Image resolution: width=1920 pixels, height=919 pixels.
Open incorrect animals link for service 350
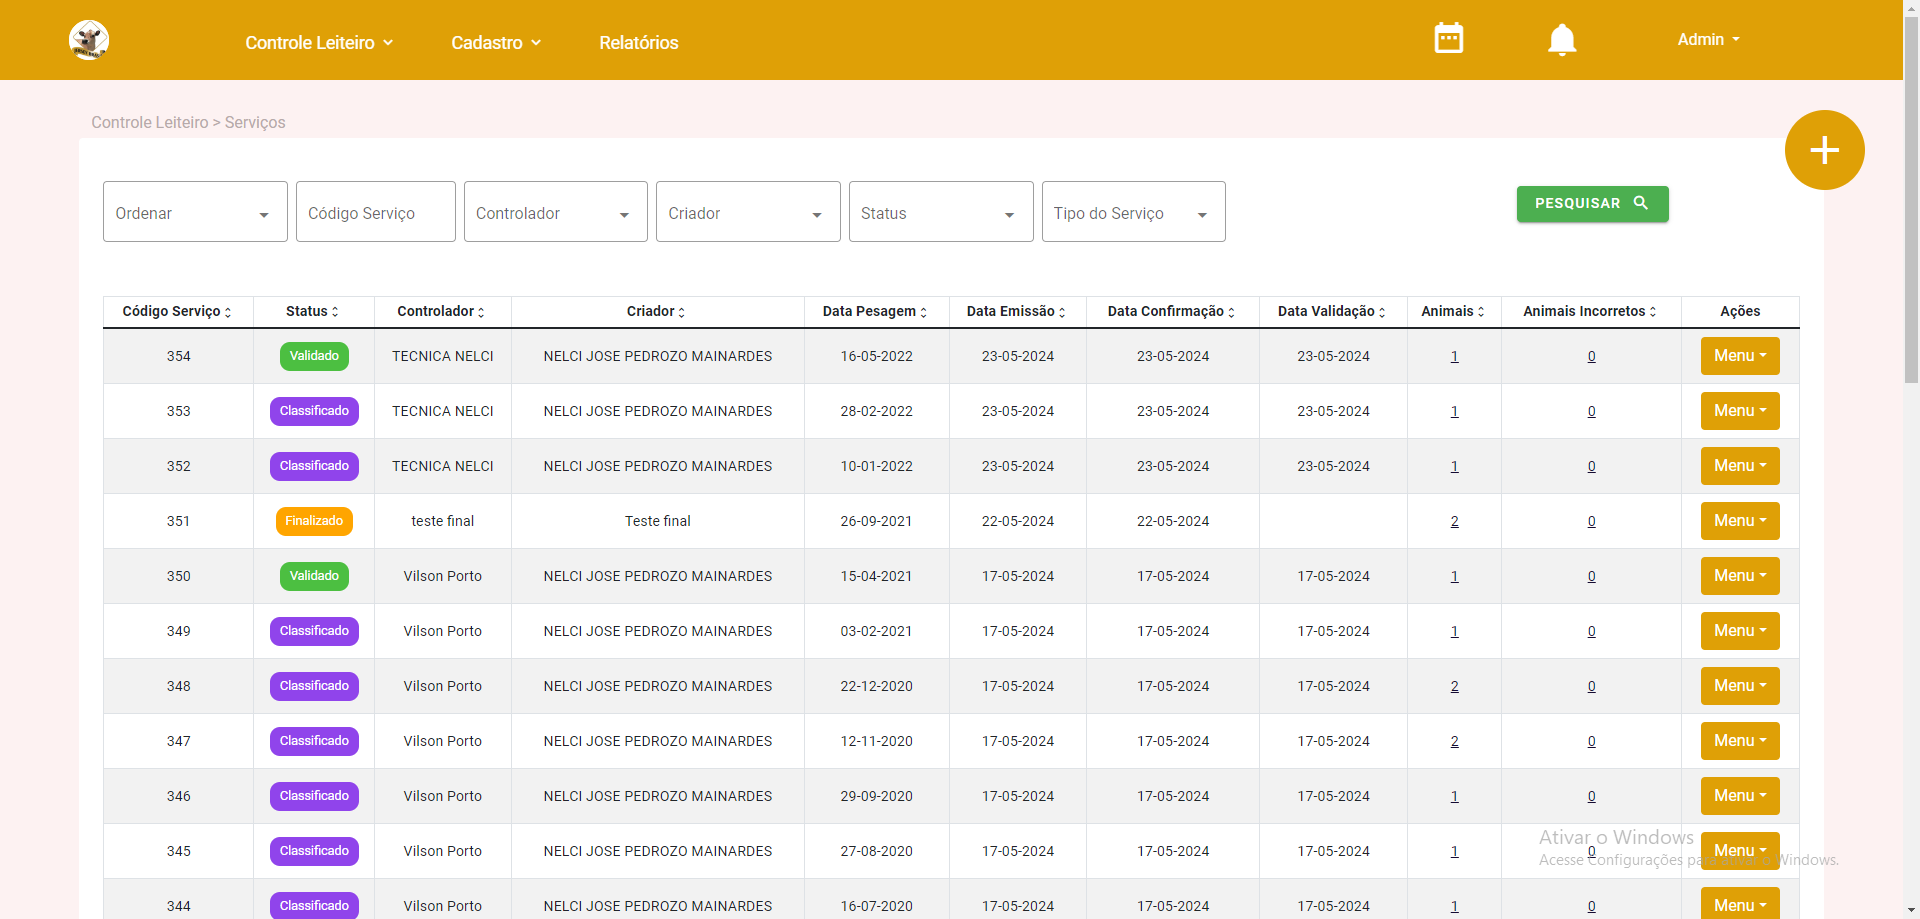pyautogui.click(x=1591, y=577)
